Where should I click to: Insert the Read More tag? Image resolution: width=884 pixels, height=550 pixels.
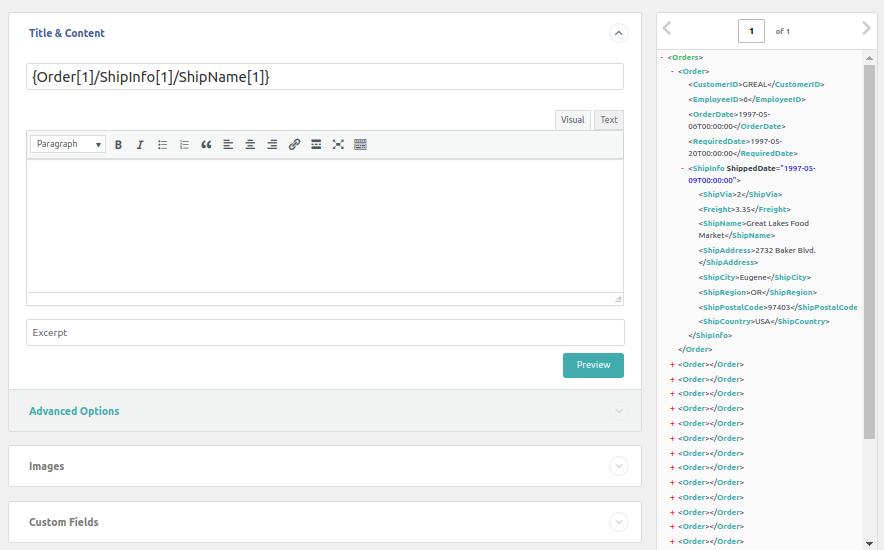tap(316, 145)
